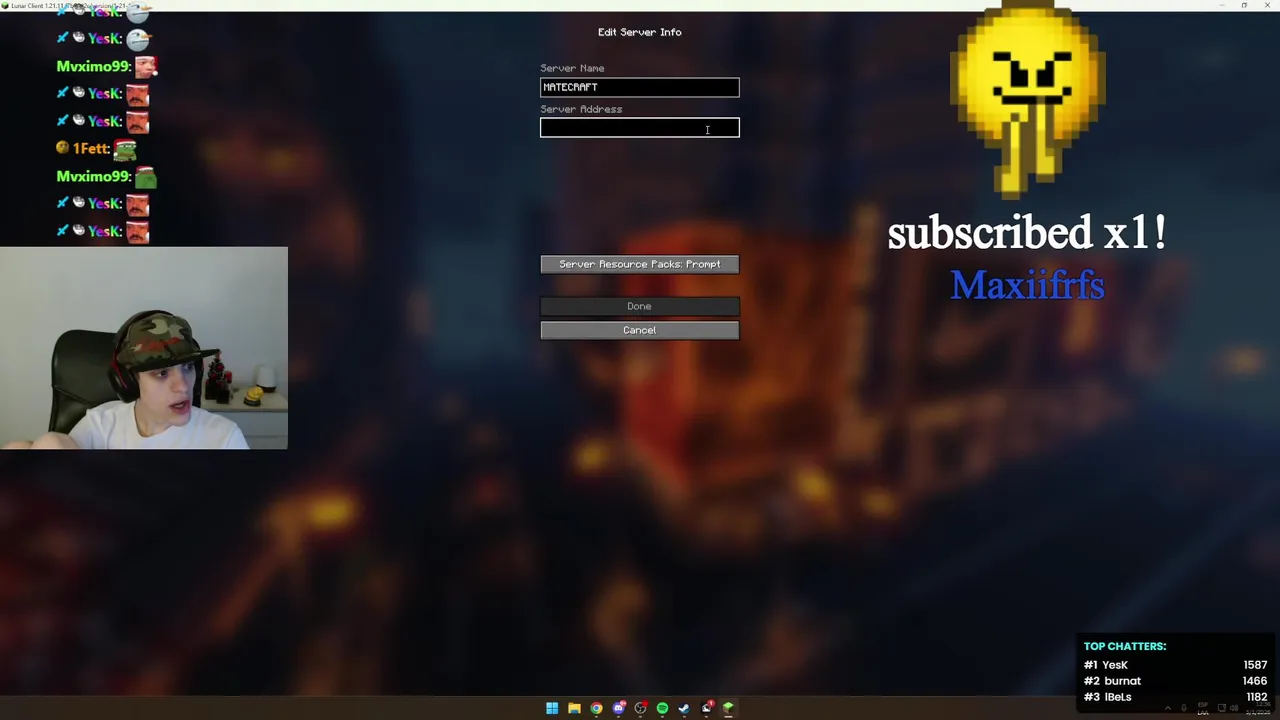Expand the hidden system tray icons chevron
The width and height of the screenshot is (1280, 720).
pyautogui.click(x=1168, y=708)
